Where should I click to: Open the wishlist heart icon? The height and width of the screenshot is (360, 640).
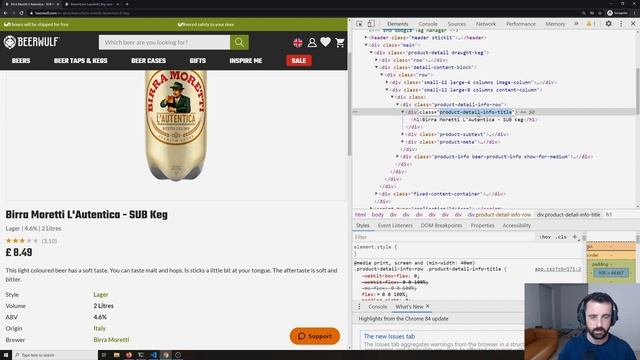(325, 42)
